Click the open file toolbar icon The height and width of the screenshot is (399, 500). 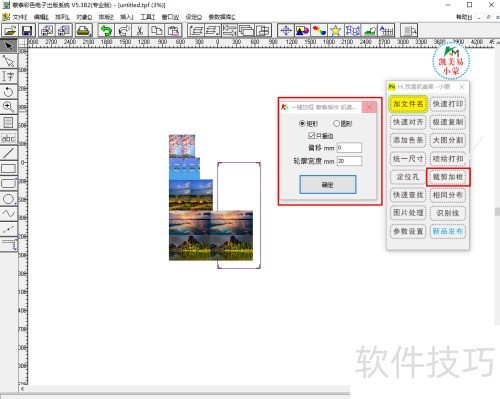point(10,31)
